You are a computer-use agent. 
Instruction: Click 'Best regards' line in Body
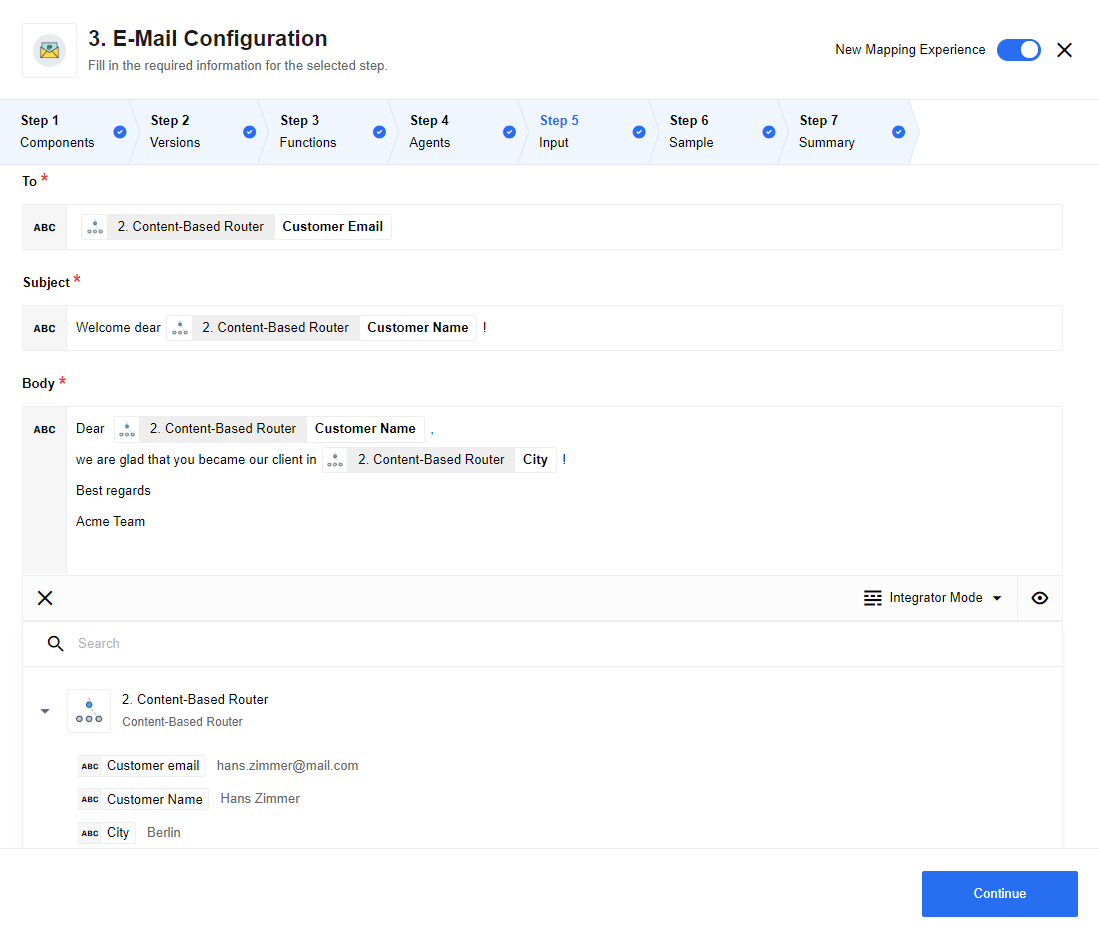point(113,490)
